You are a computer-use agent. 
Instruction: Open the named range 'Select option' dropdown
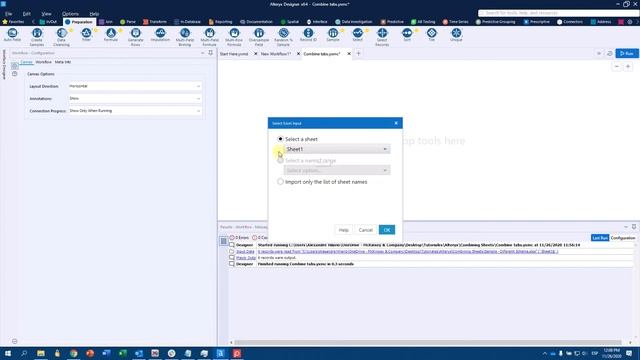337,170
